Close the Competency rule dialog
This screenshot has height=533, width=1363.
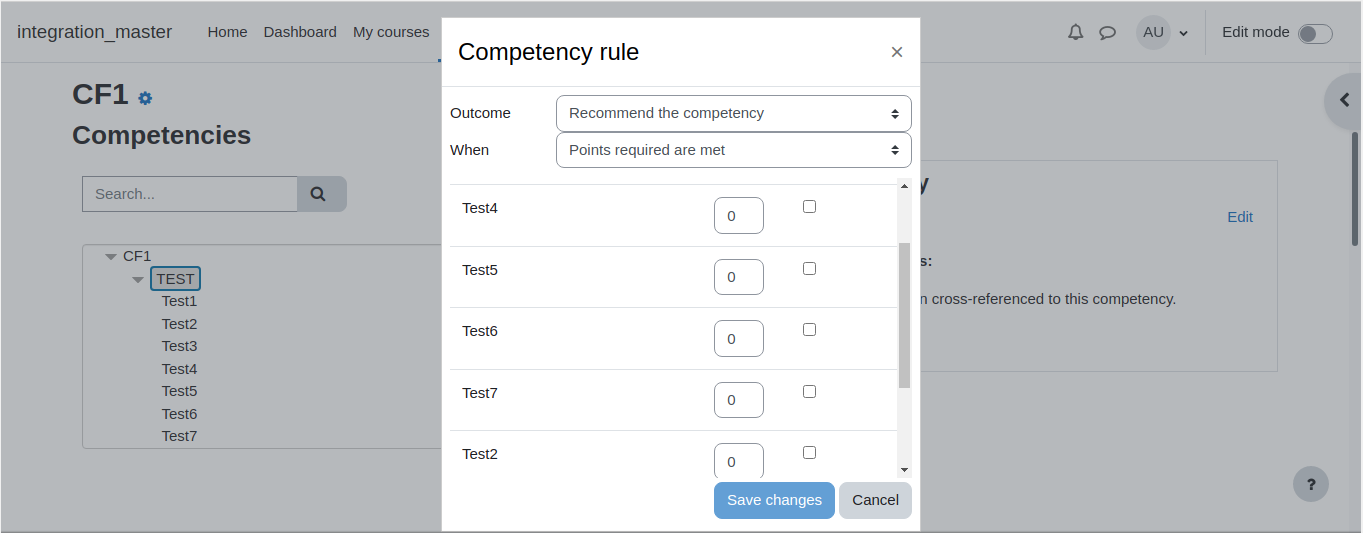(897, 52)
